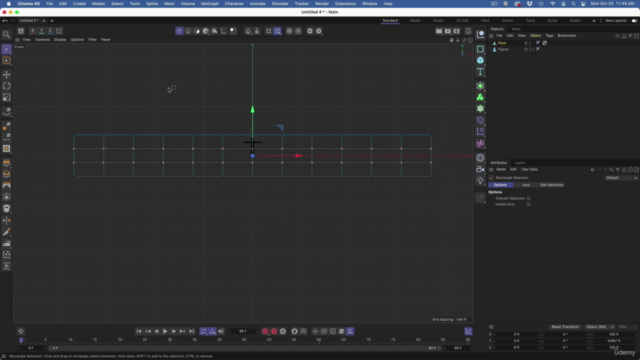The image size is (640, 360).
Task: Select the Move tool in left toolbar
Action: (x=7, y=74)
